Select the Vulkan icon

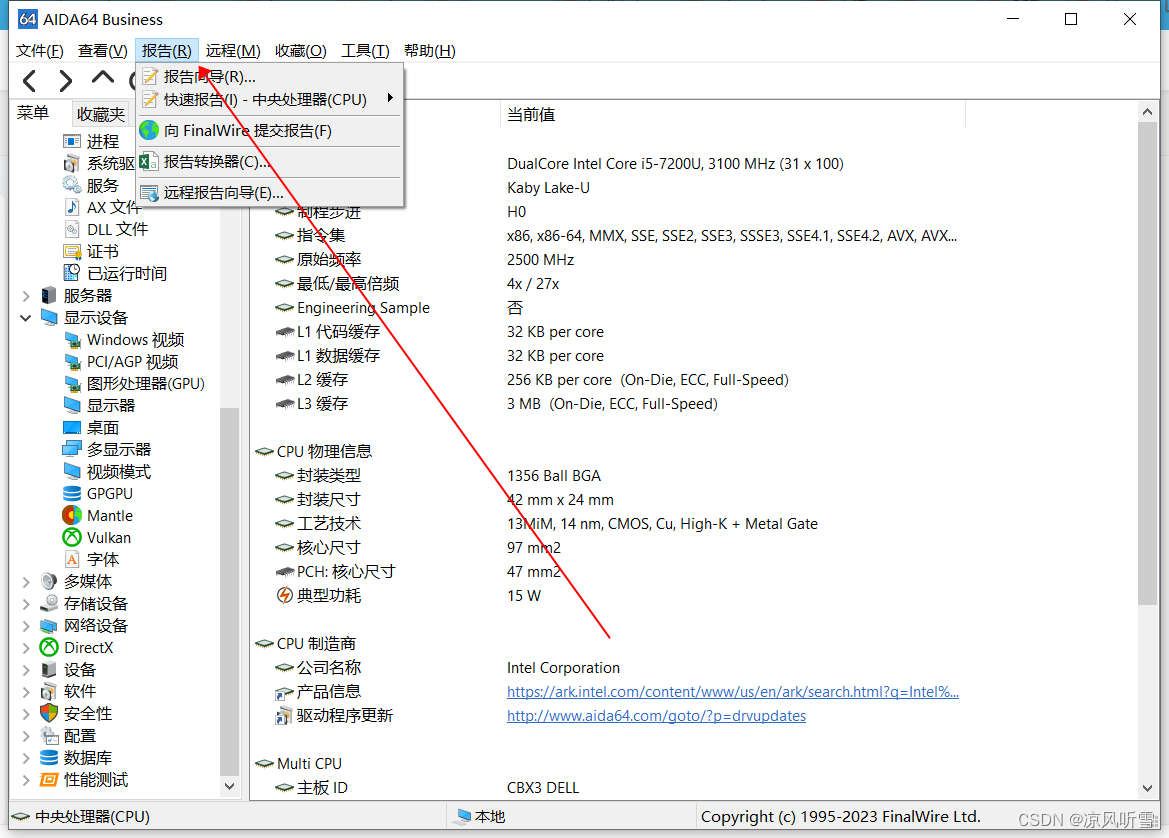[x=72, y=538]
